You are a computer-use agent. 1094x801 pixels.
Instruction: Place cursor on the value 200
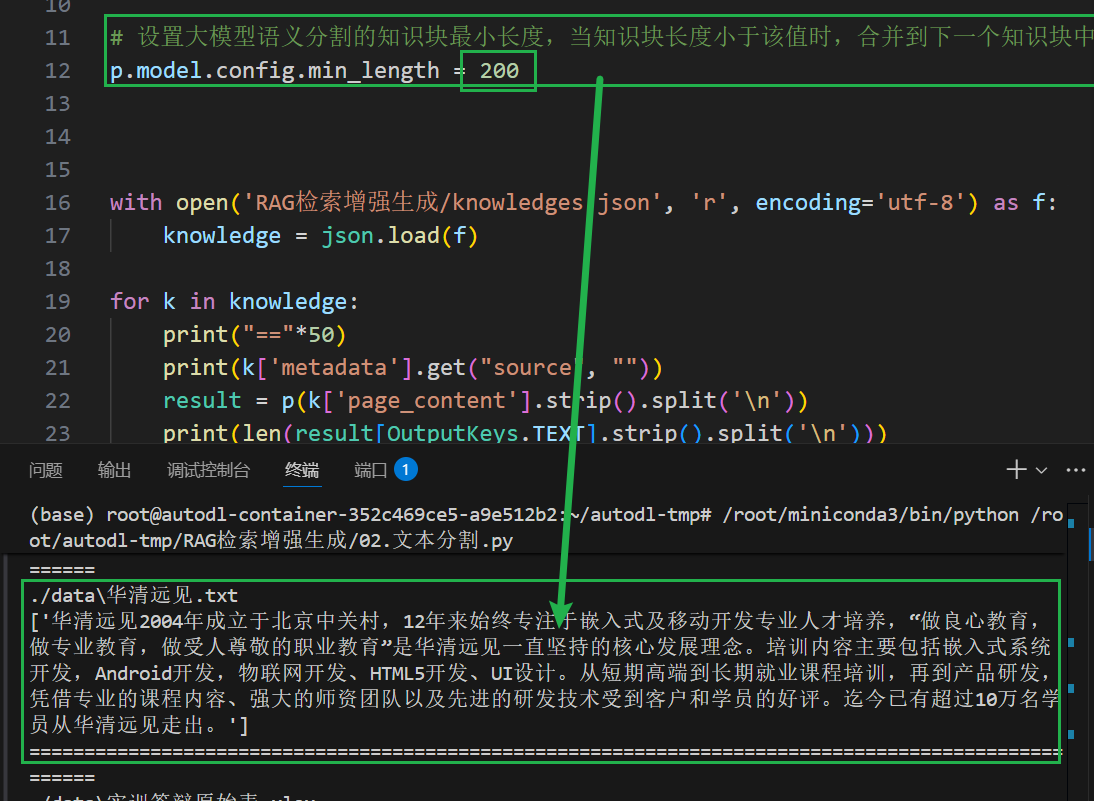pos(499,71)
